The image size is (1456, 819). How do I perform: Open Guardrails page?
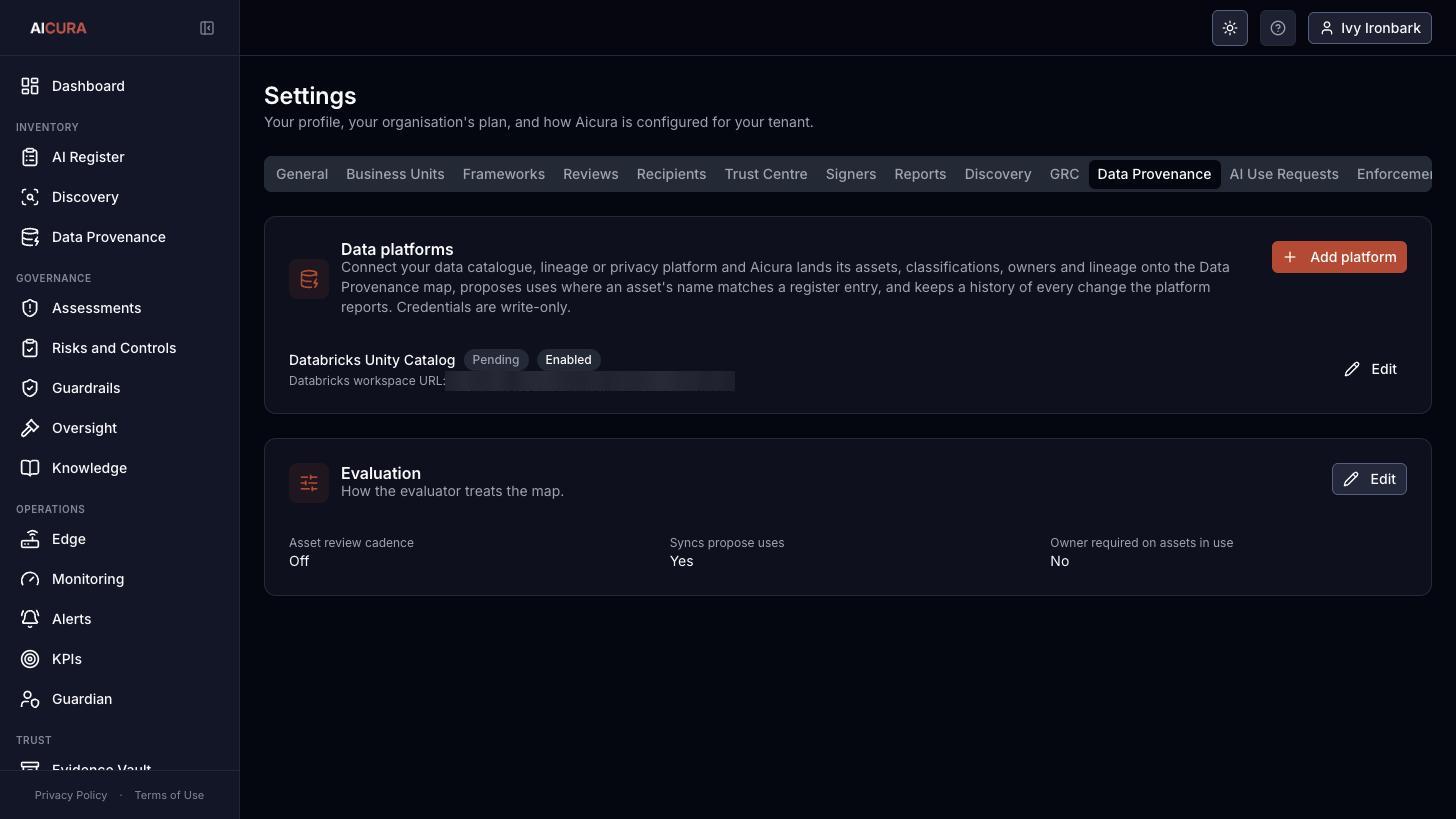click(x=120, y=388)
